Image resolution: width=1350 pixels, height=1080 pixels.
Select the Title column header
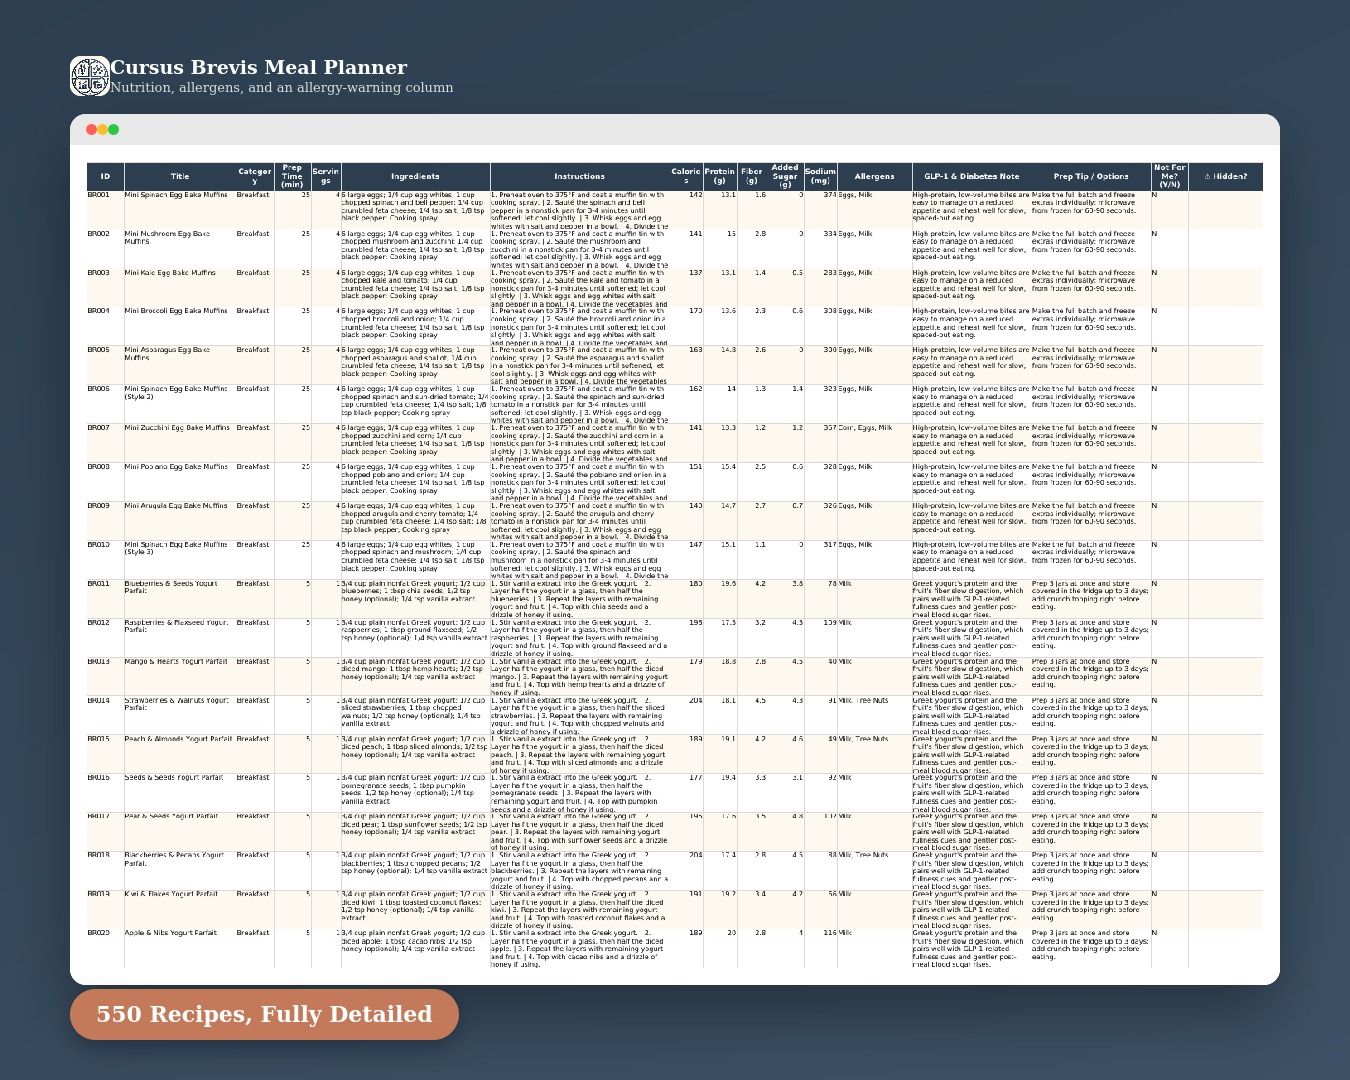[x=179, y=176]
